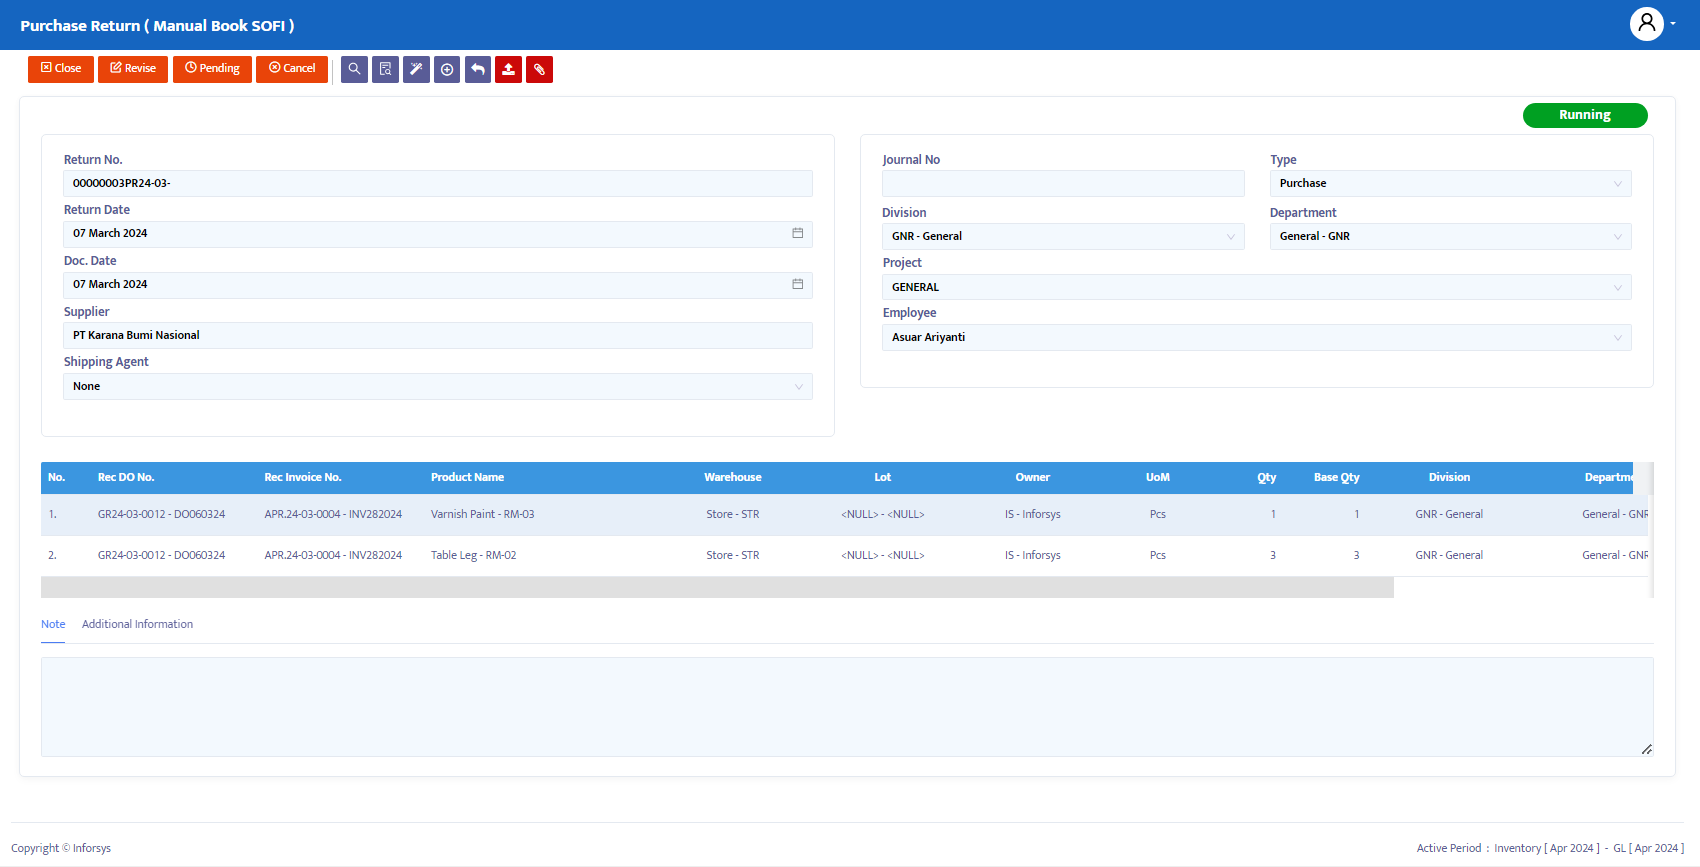Open the document preview icon
Image resolution: width=1700 pixels, height=867 pixels.
click(x=385, y=69)
